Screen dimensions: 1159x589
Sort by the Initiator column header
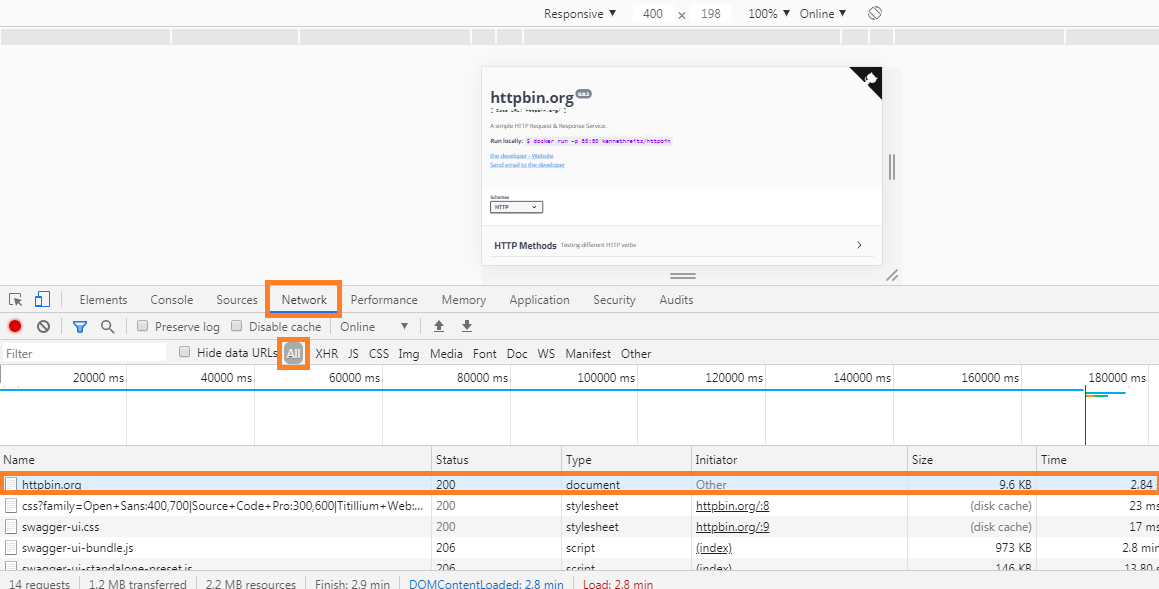[800, 460]
